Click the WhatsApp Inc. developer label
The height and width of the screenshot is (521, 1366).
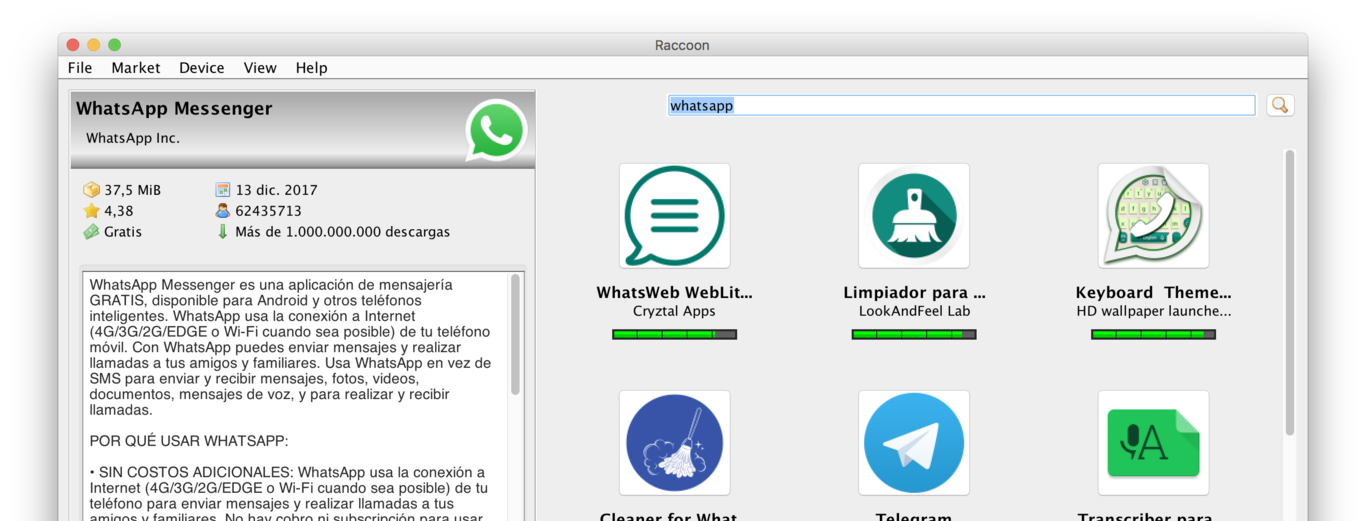click(x=133, y=138)
